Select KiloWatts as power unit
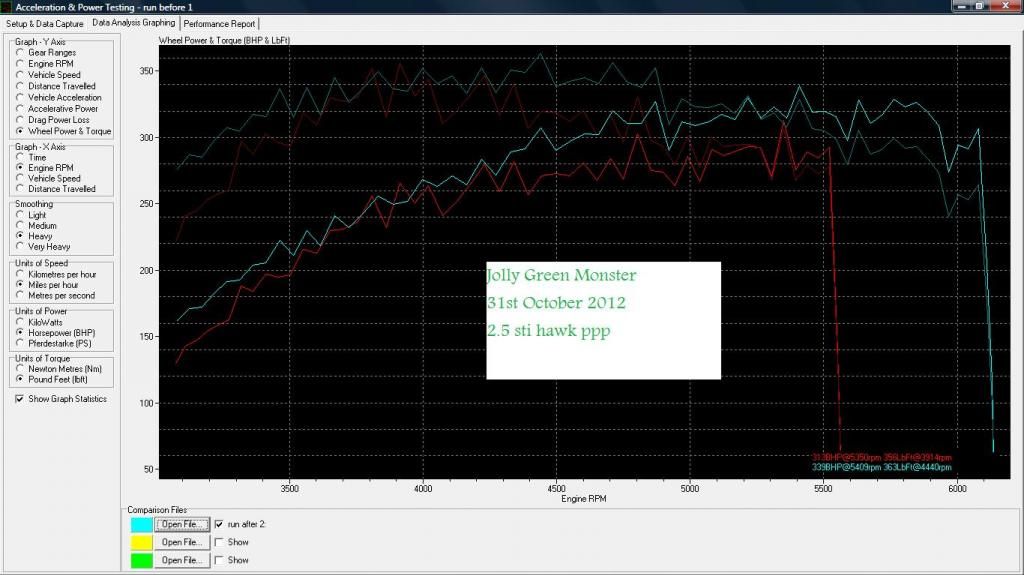Viewport: 1024px width, 575px height. [20, 321]
